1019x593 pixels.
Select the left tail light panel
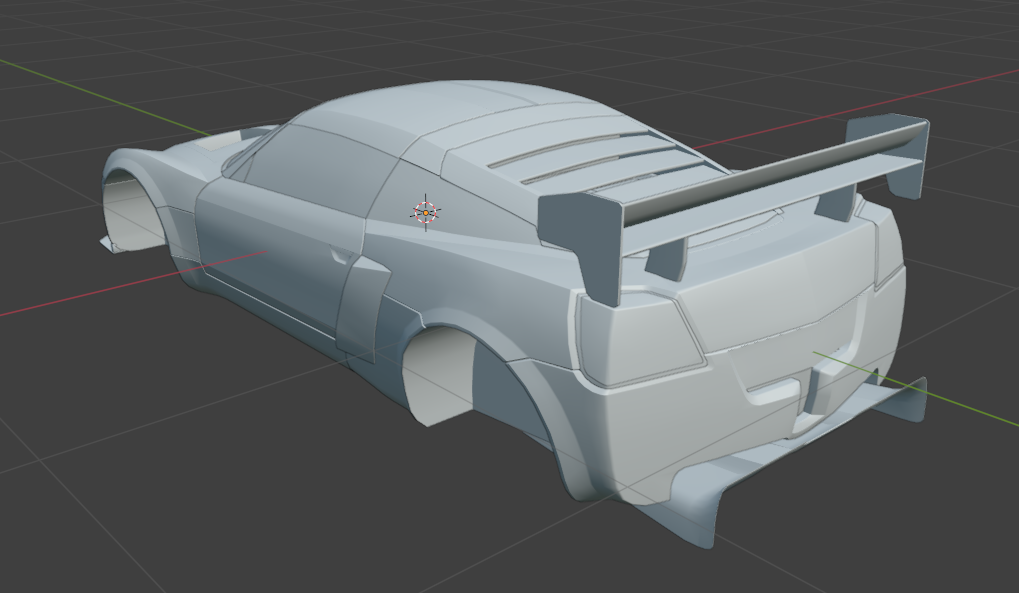tap(640, 338)
